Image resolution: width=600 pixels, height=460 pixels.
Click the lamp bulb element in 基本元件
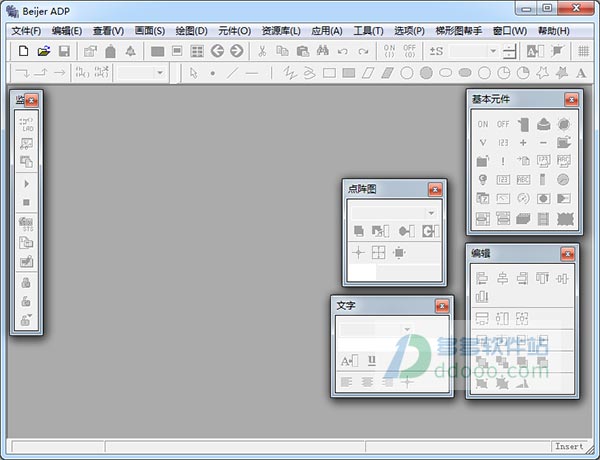483,179
